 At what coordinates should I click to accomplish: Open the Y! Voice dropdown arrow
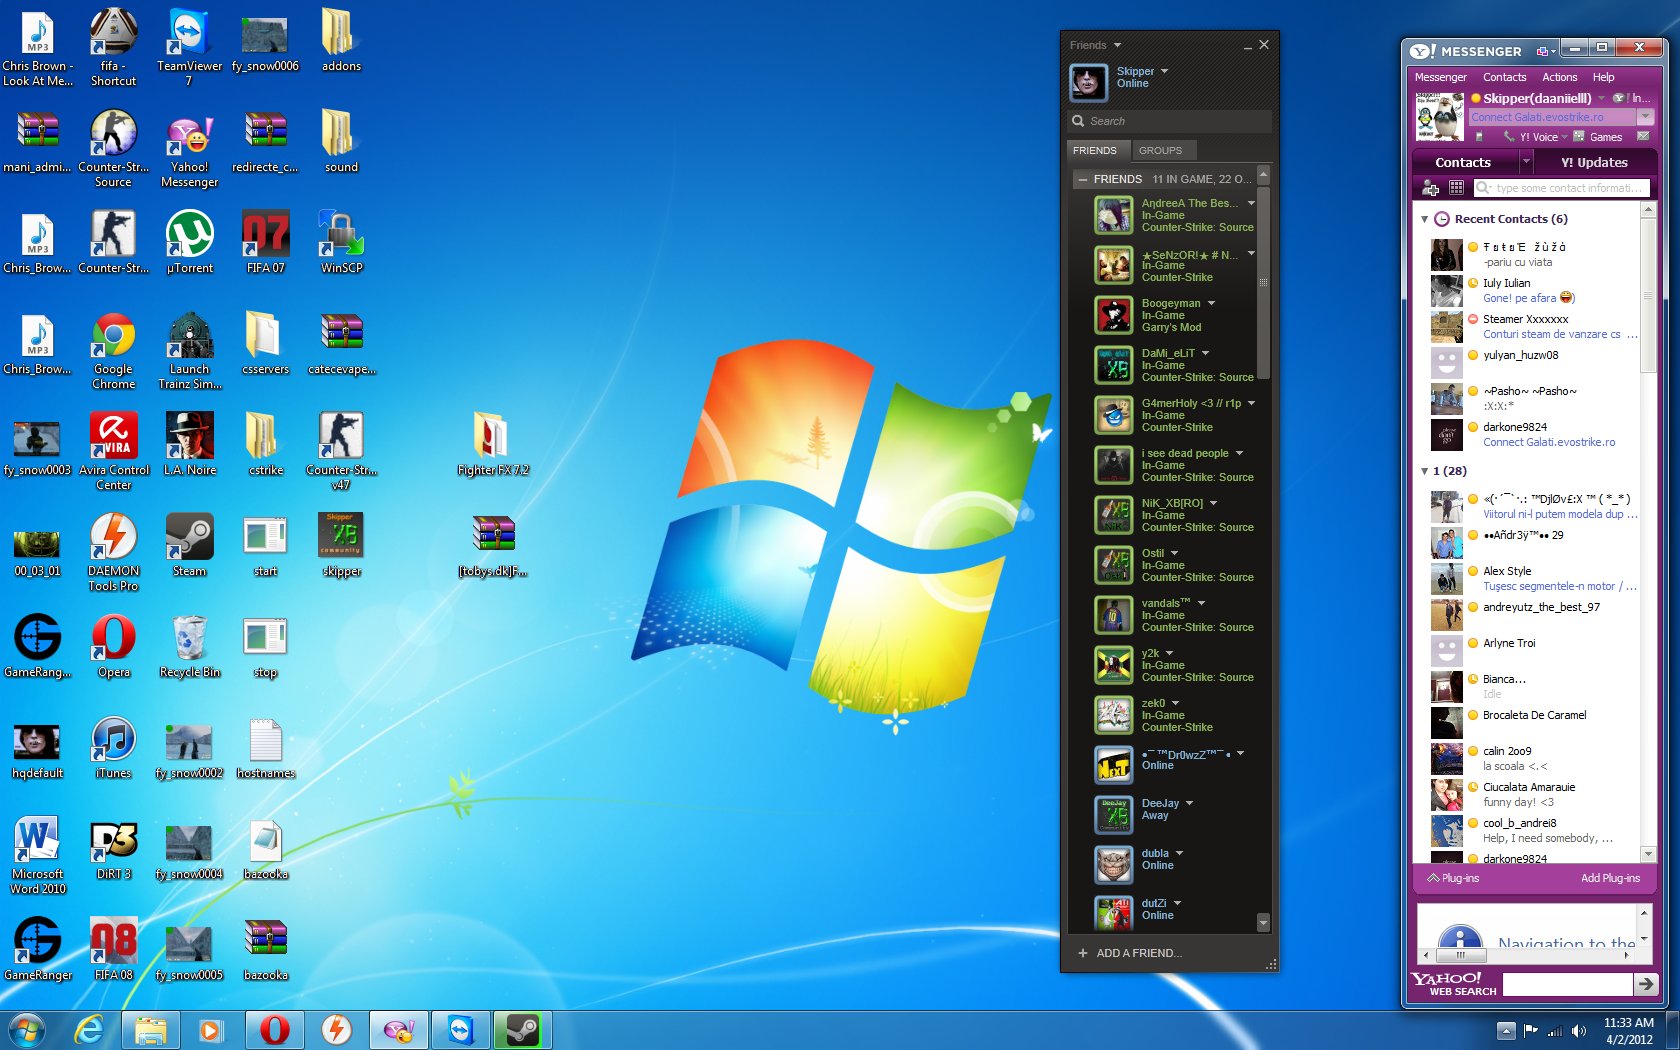[x=1565, y=137]
